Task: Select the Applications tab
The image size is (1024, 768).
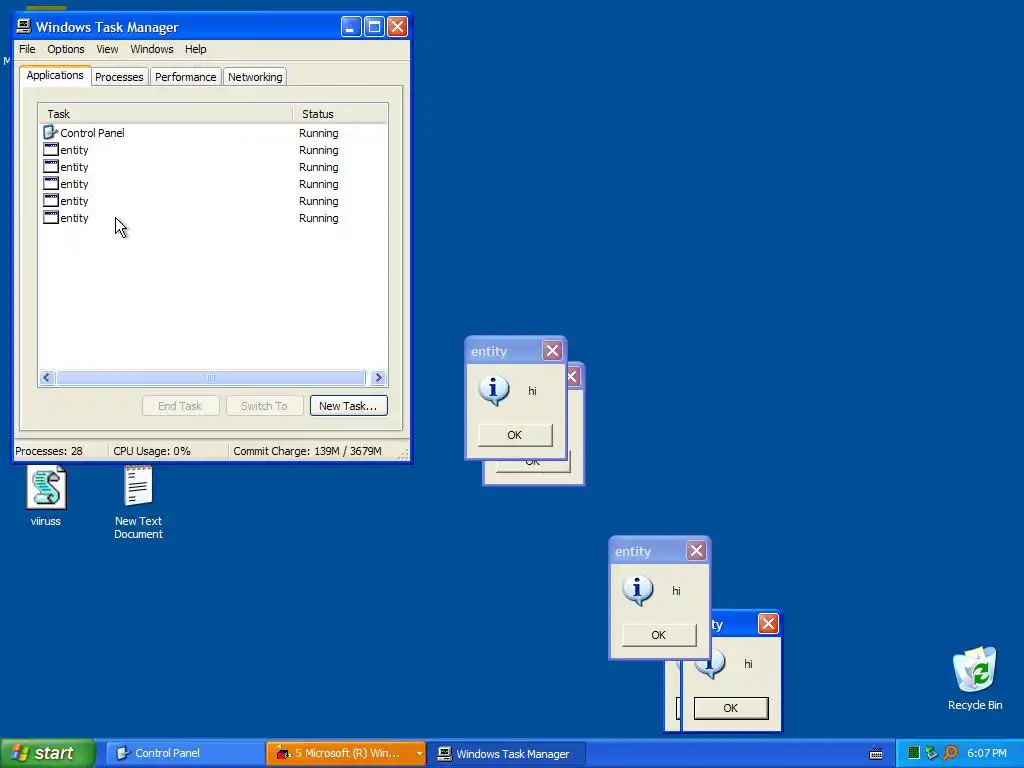Action: (x=55, y=75)
